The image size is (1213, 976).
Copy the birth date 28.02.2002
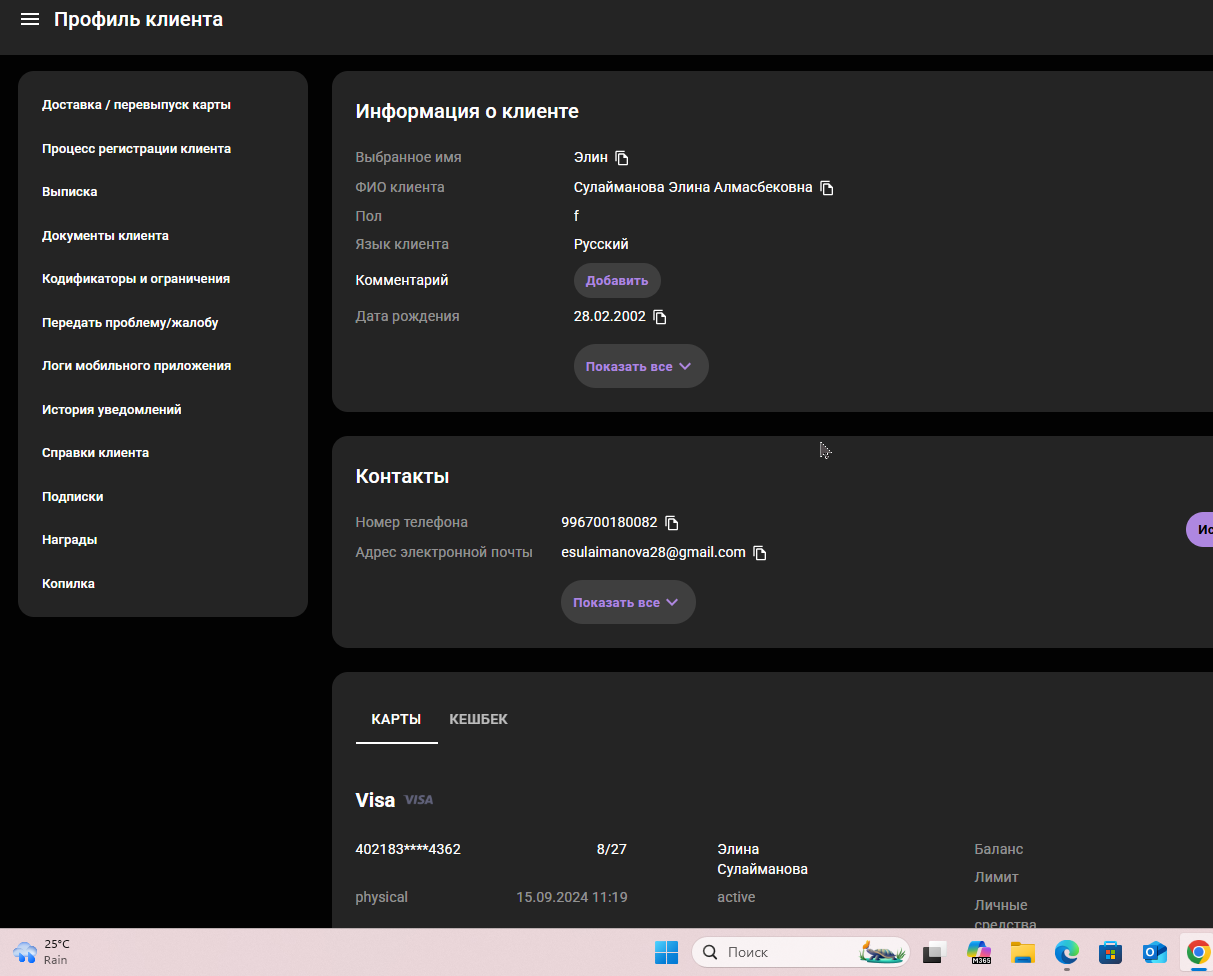point(660,317)
